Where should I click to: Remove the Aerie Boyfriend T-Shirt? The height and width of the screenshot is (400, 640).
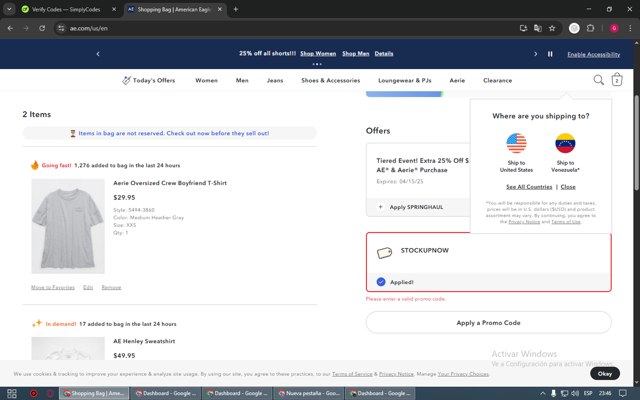pyautogui.click(x=111, y=287)
